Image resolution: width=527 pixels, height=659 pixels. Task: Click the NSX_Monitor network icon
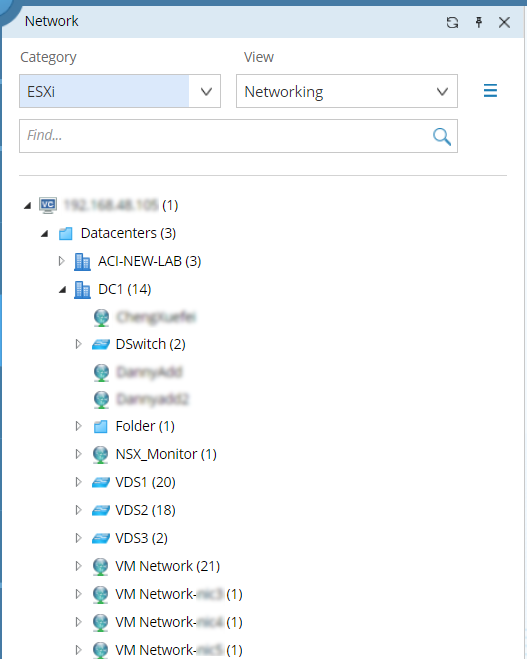click(101, 454)
